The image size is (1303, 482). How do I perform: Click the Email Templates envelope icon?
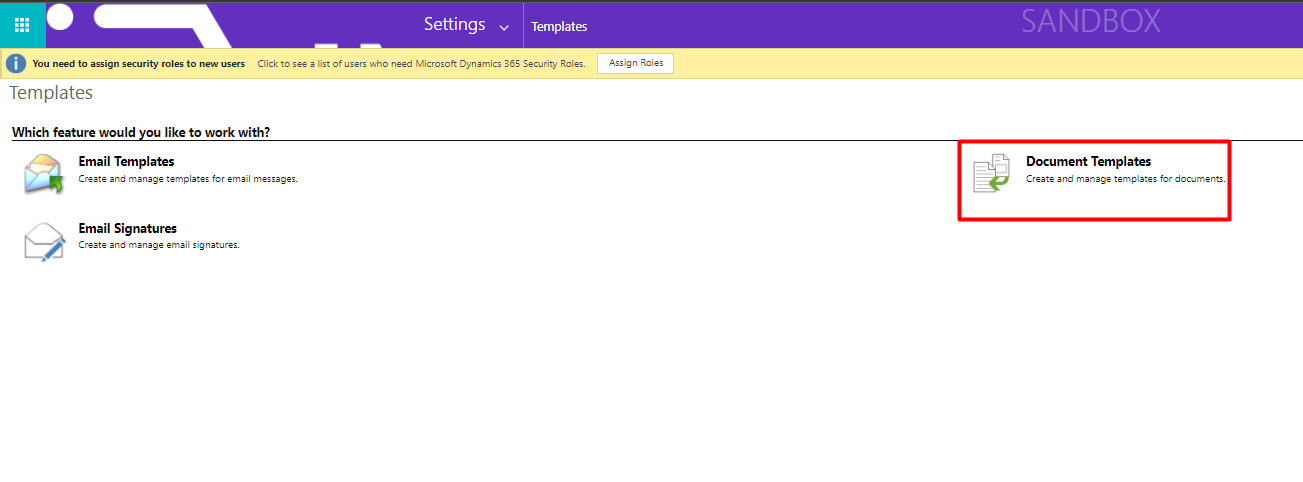[x=44, y=174]
